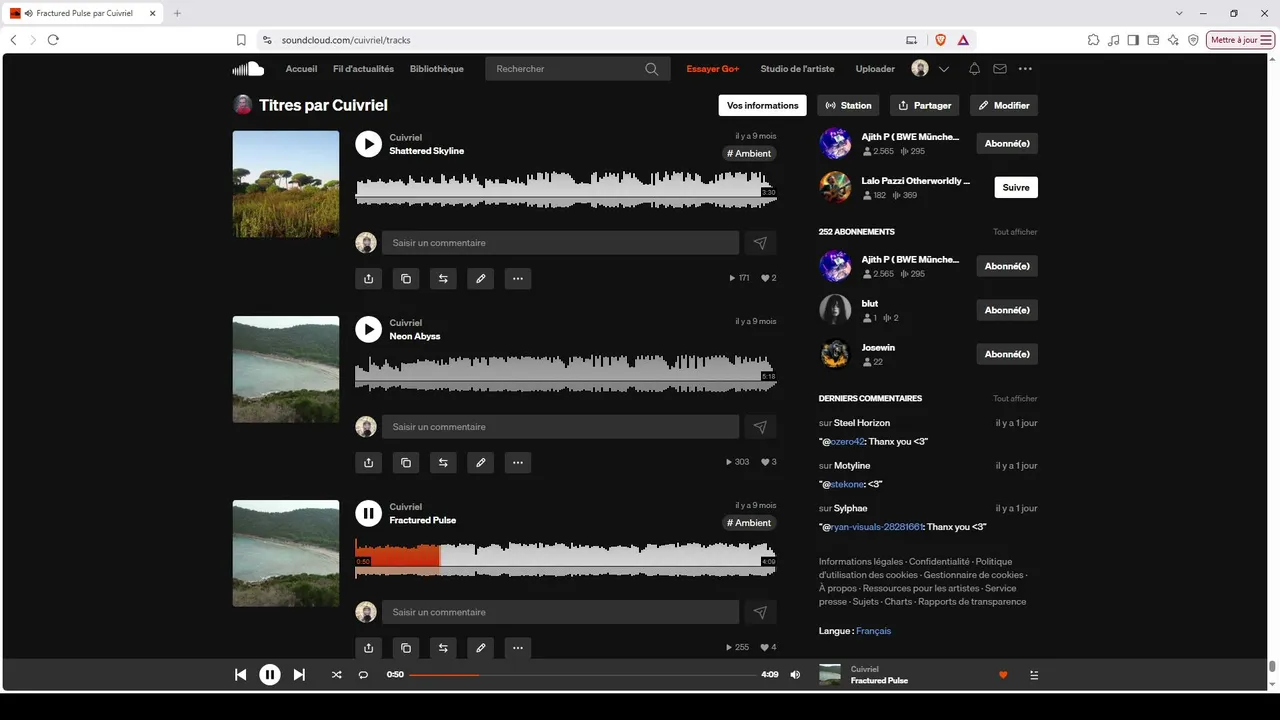
Task: Expand the profile avatar dropdown chevron
Action: [944, 69]
